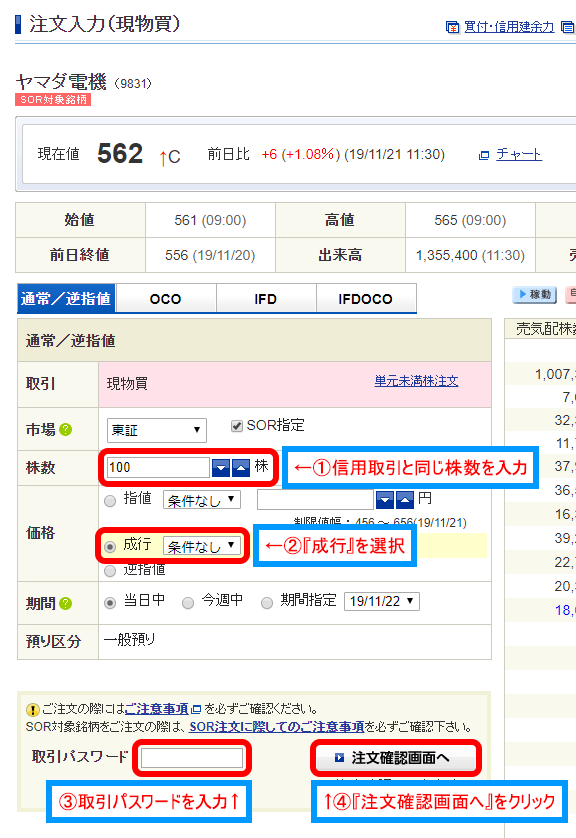Select the 通常／逆指値 tab

point(66,298)
